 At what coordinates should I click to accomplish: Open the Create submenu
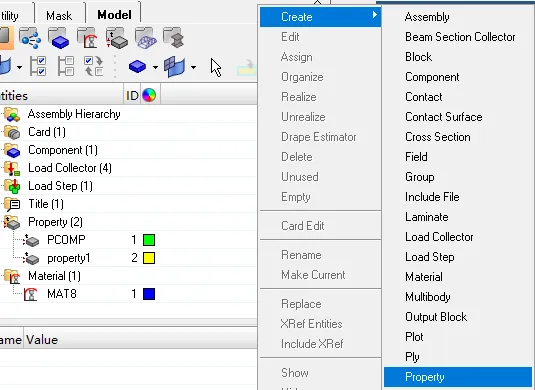pos(320,17)
